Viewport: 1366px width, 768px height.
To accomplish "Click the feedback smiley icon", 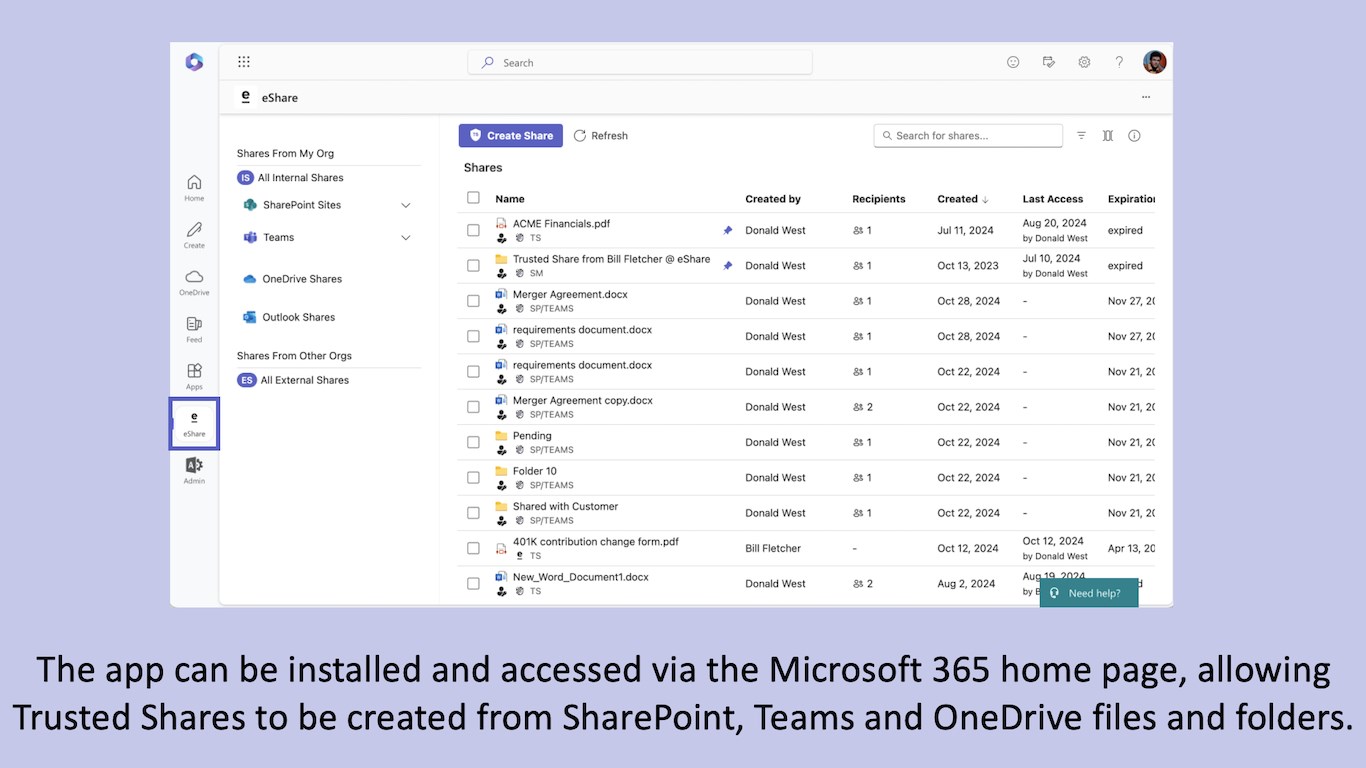I will click(x=1013, y=62).
